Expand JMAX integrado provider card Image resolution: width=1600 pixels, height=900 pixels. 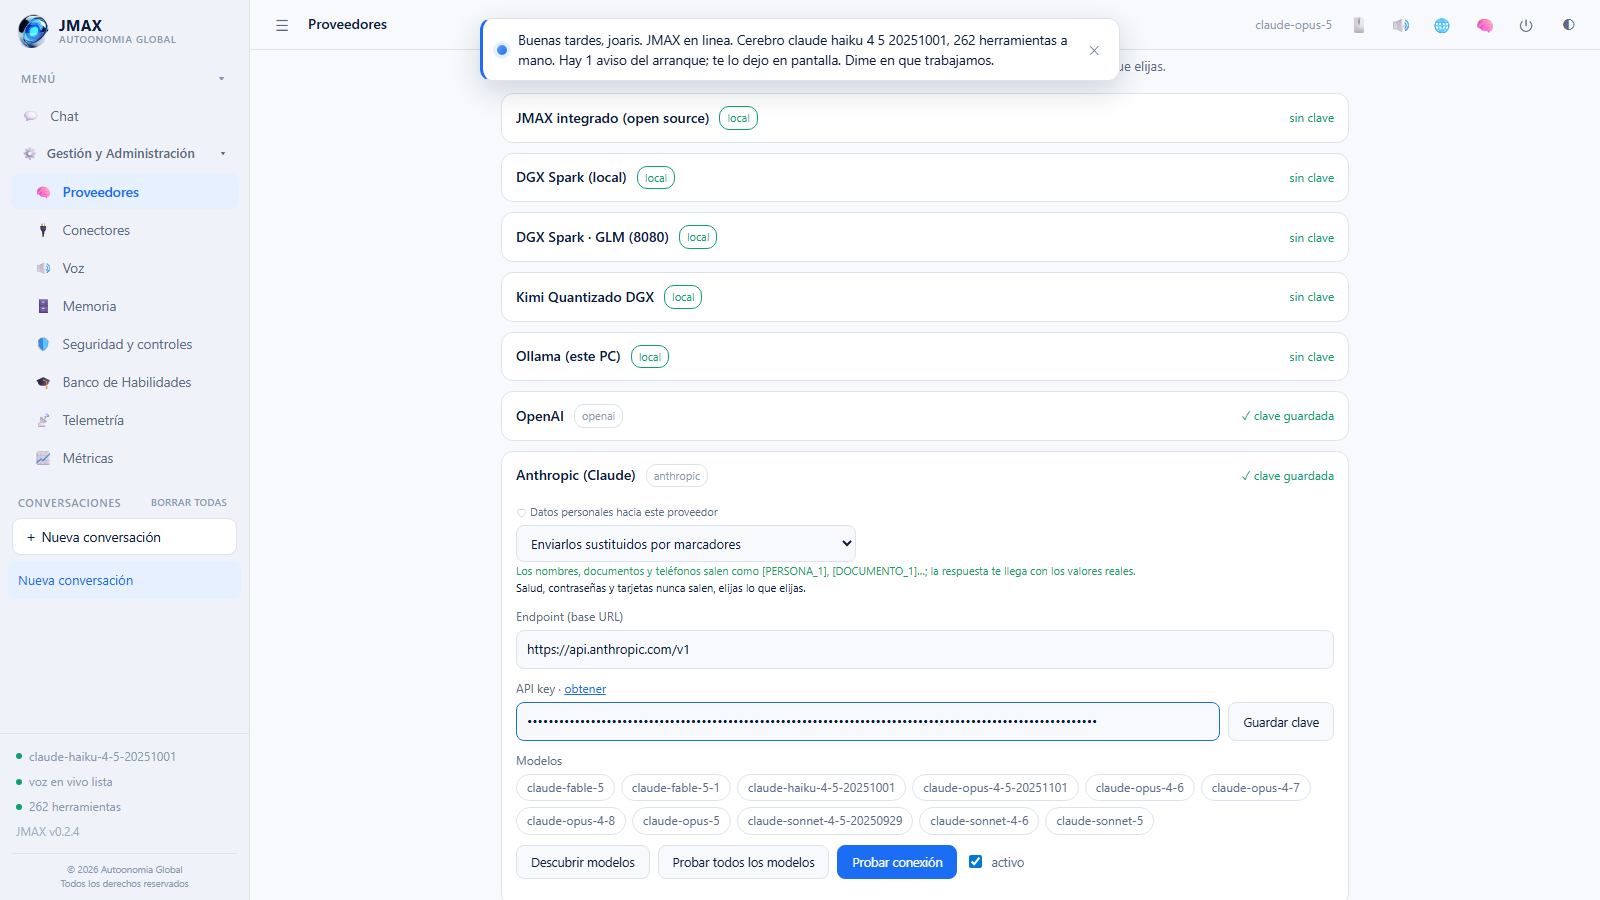925,118
